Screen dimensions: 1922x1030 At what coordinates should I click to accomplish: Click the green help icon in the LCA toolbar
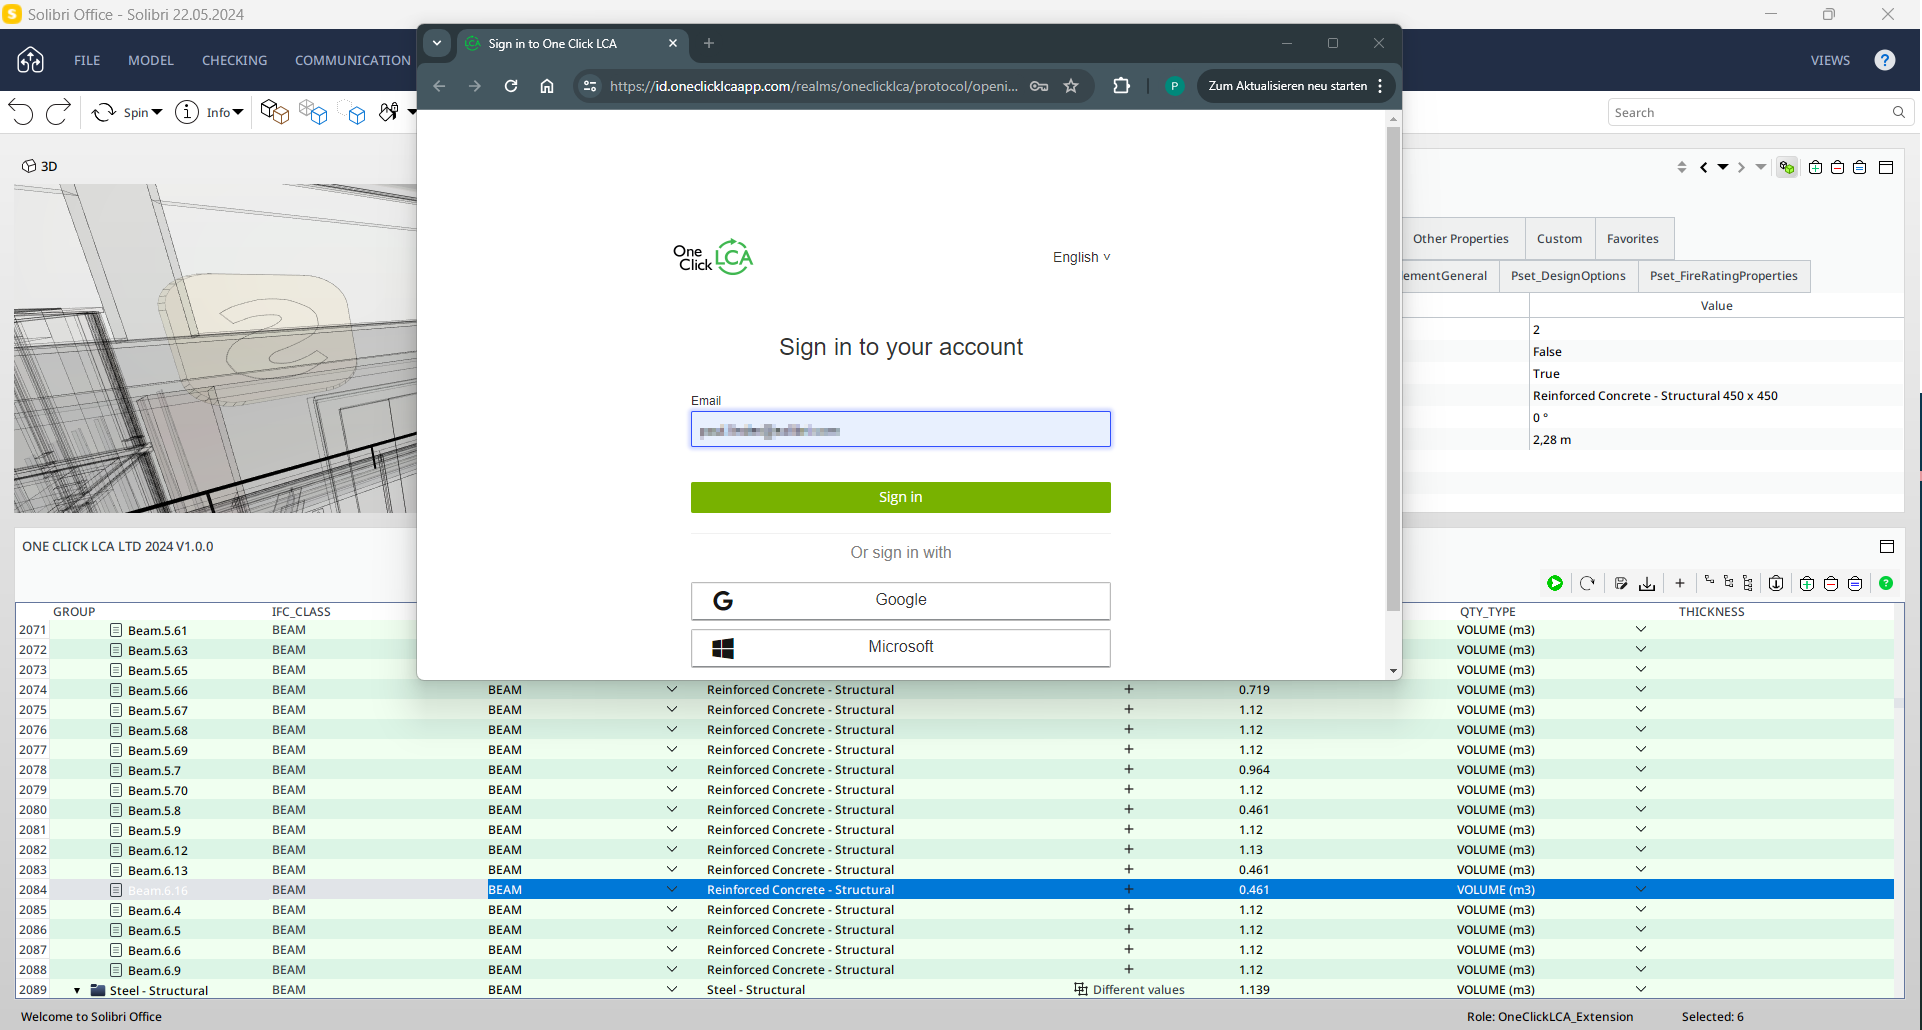coord(1886,583)
